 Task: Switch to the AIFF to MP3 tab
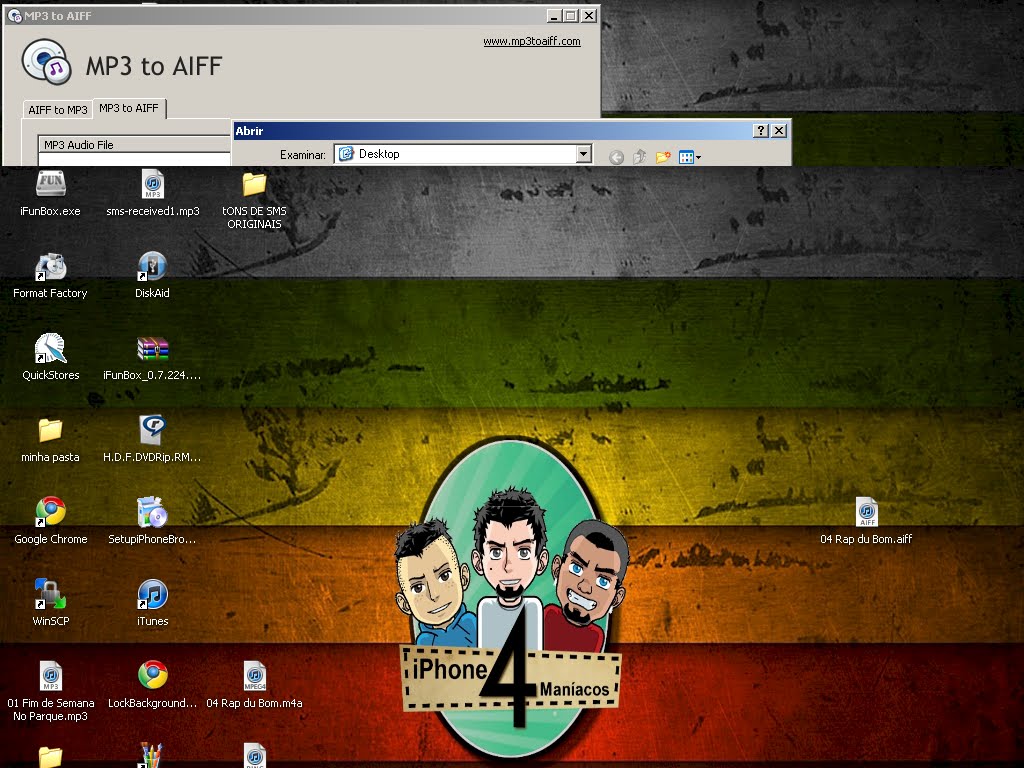(x=57, y=110)
